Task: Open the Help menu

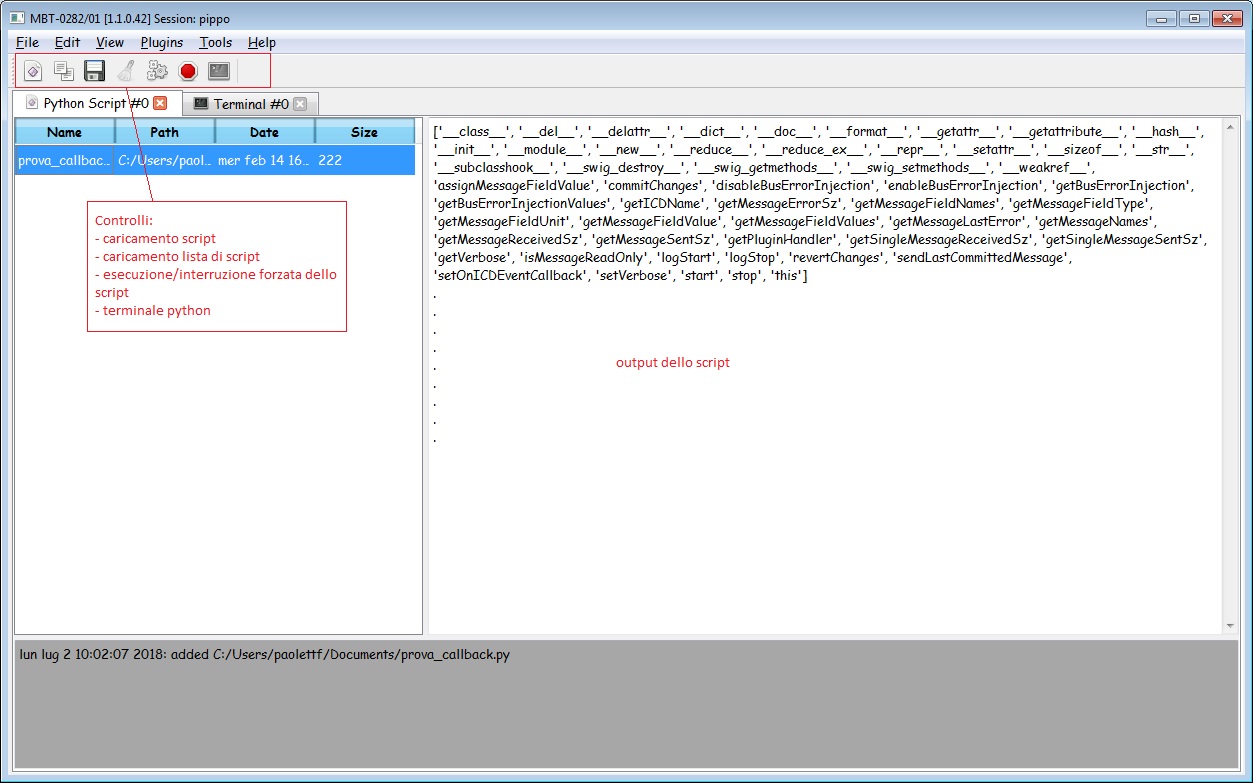Action: (261, 42)
